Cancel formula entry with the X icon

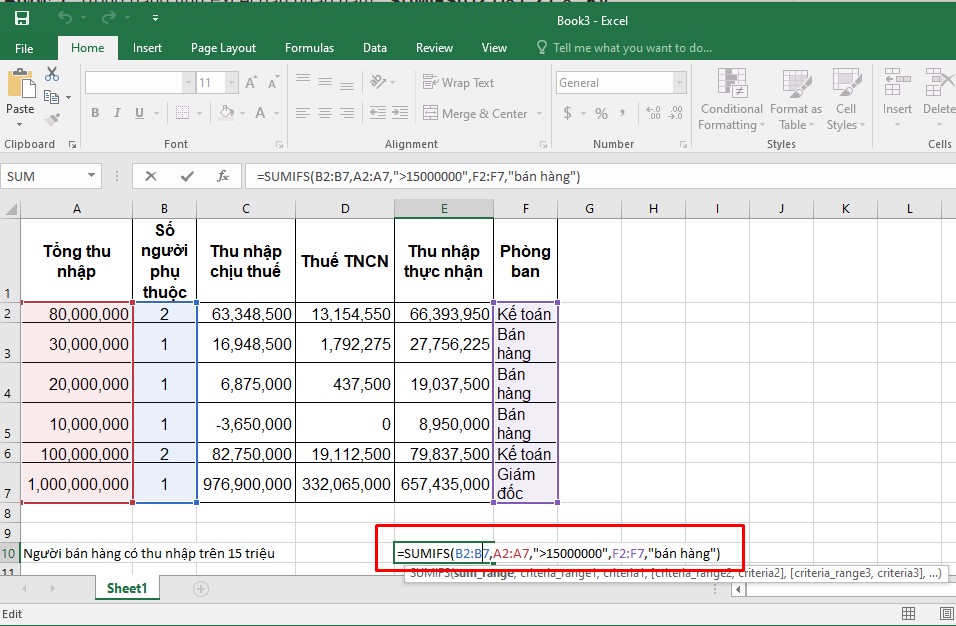point(151,176)
